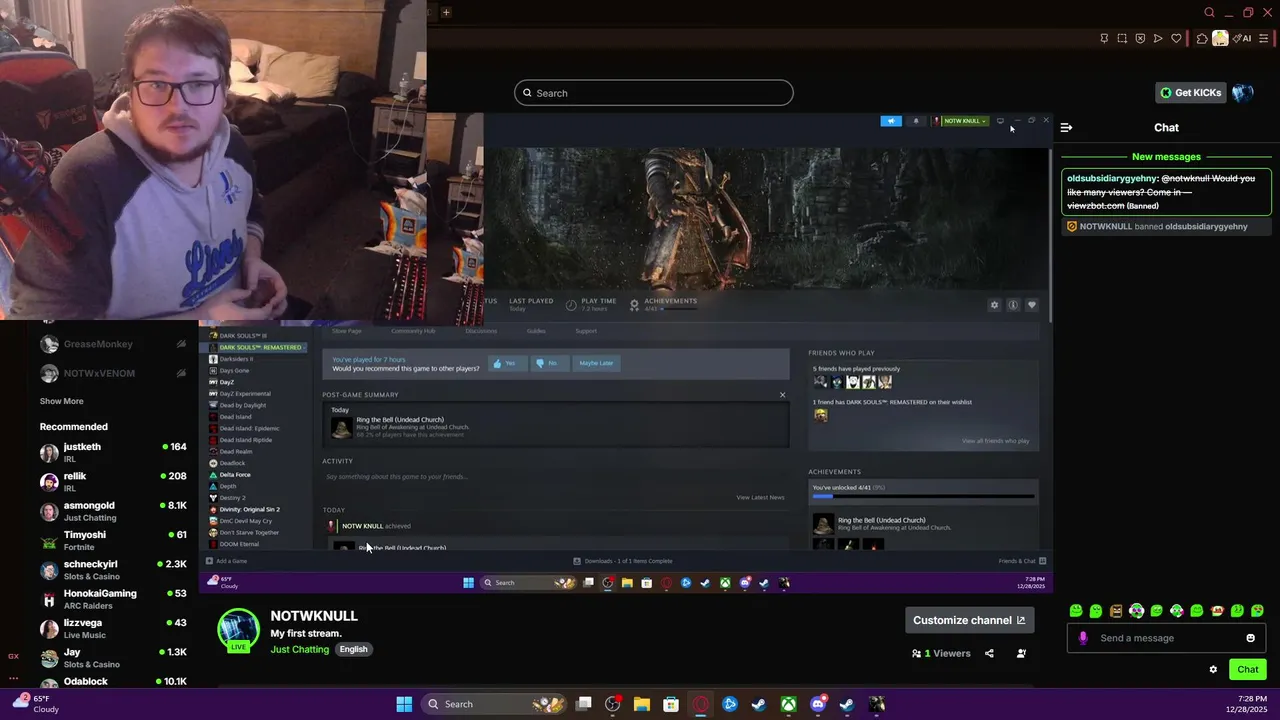Collapse the chat panel with the arrow icon
Screen dimensions: 1280x720
coord(1066,128)
